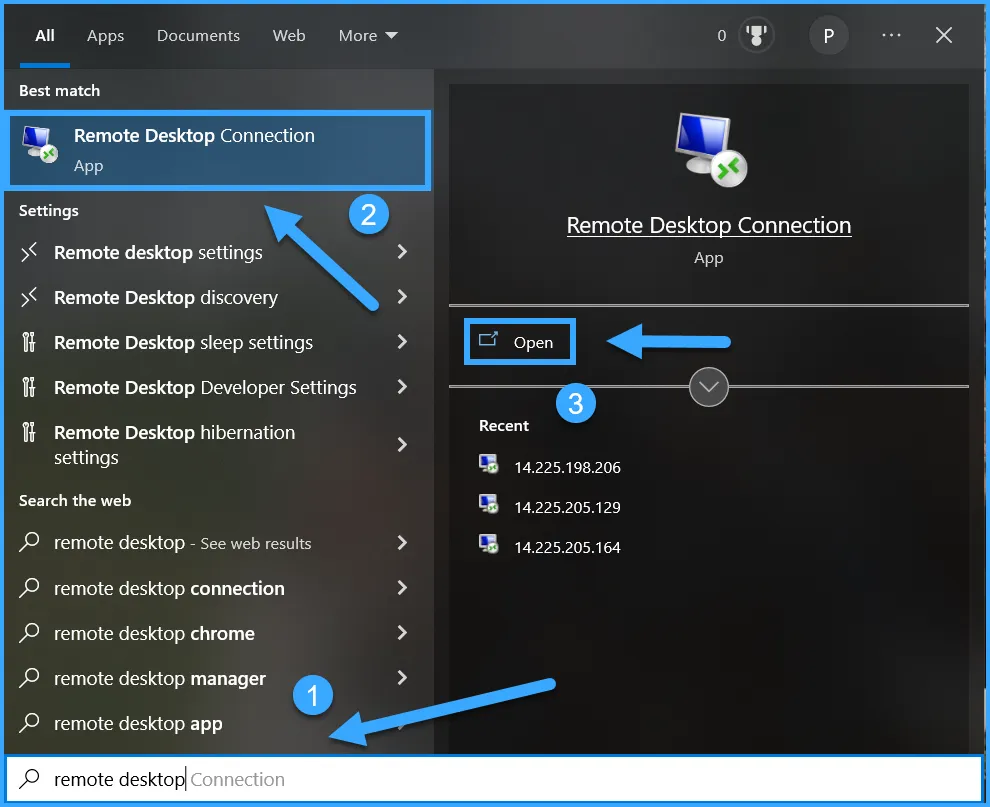Click the search icon beside remote desktop chrome
This screenshot has height=807, width=990.
pyautogui.click(x=30, y=633)
